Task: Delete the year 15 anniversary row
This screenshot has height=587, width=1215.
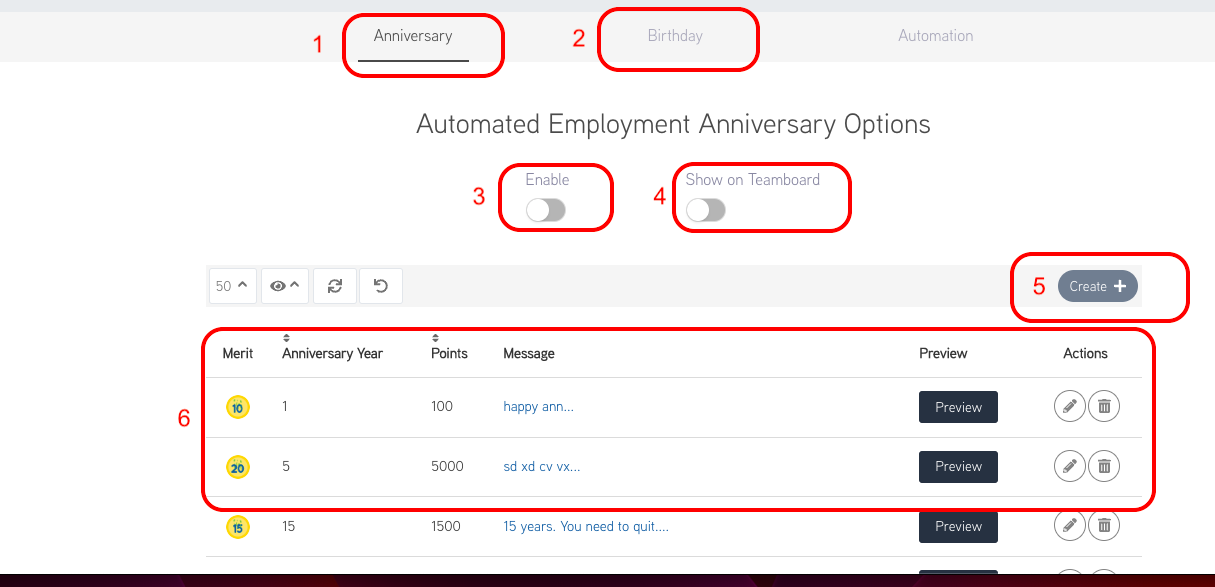Action: pyautogui.click(x=1104, y=526)
